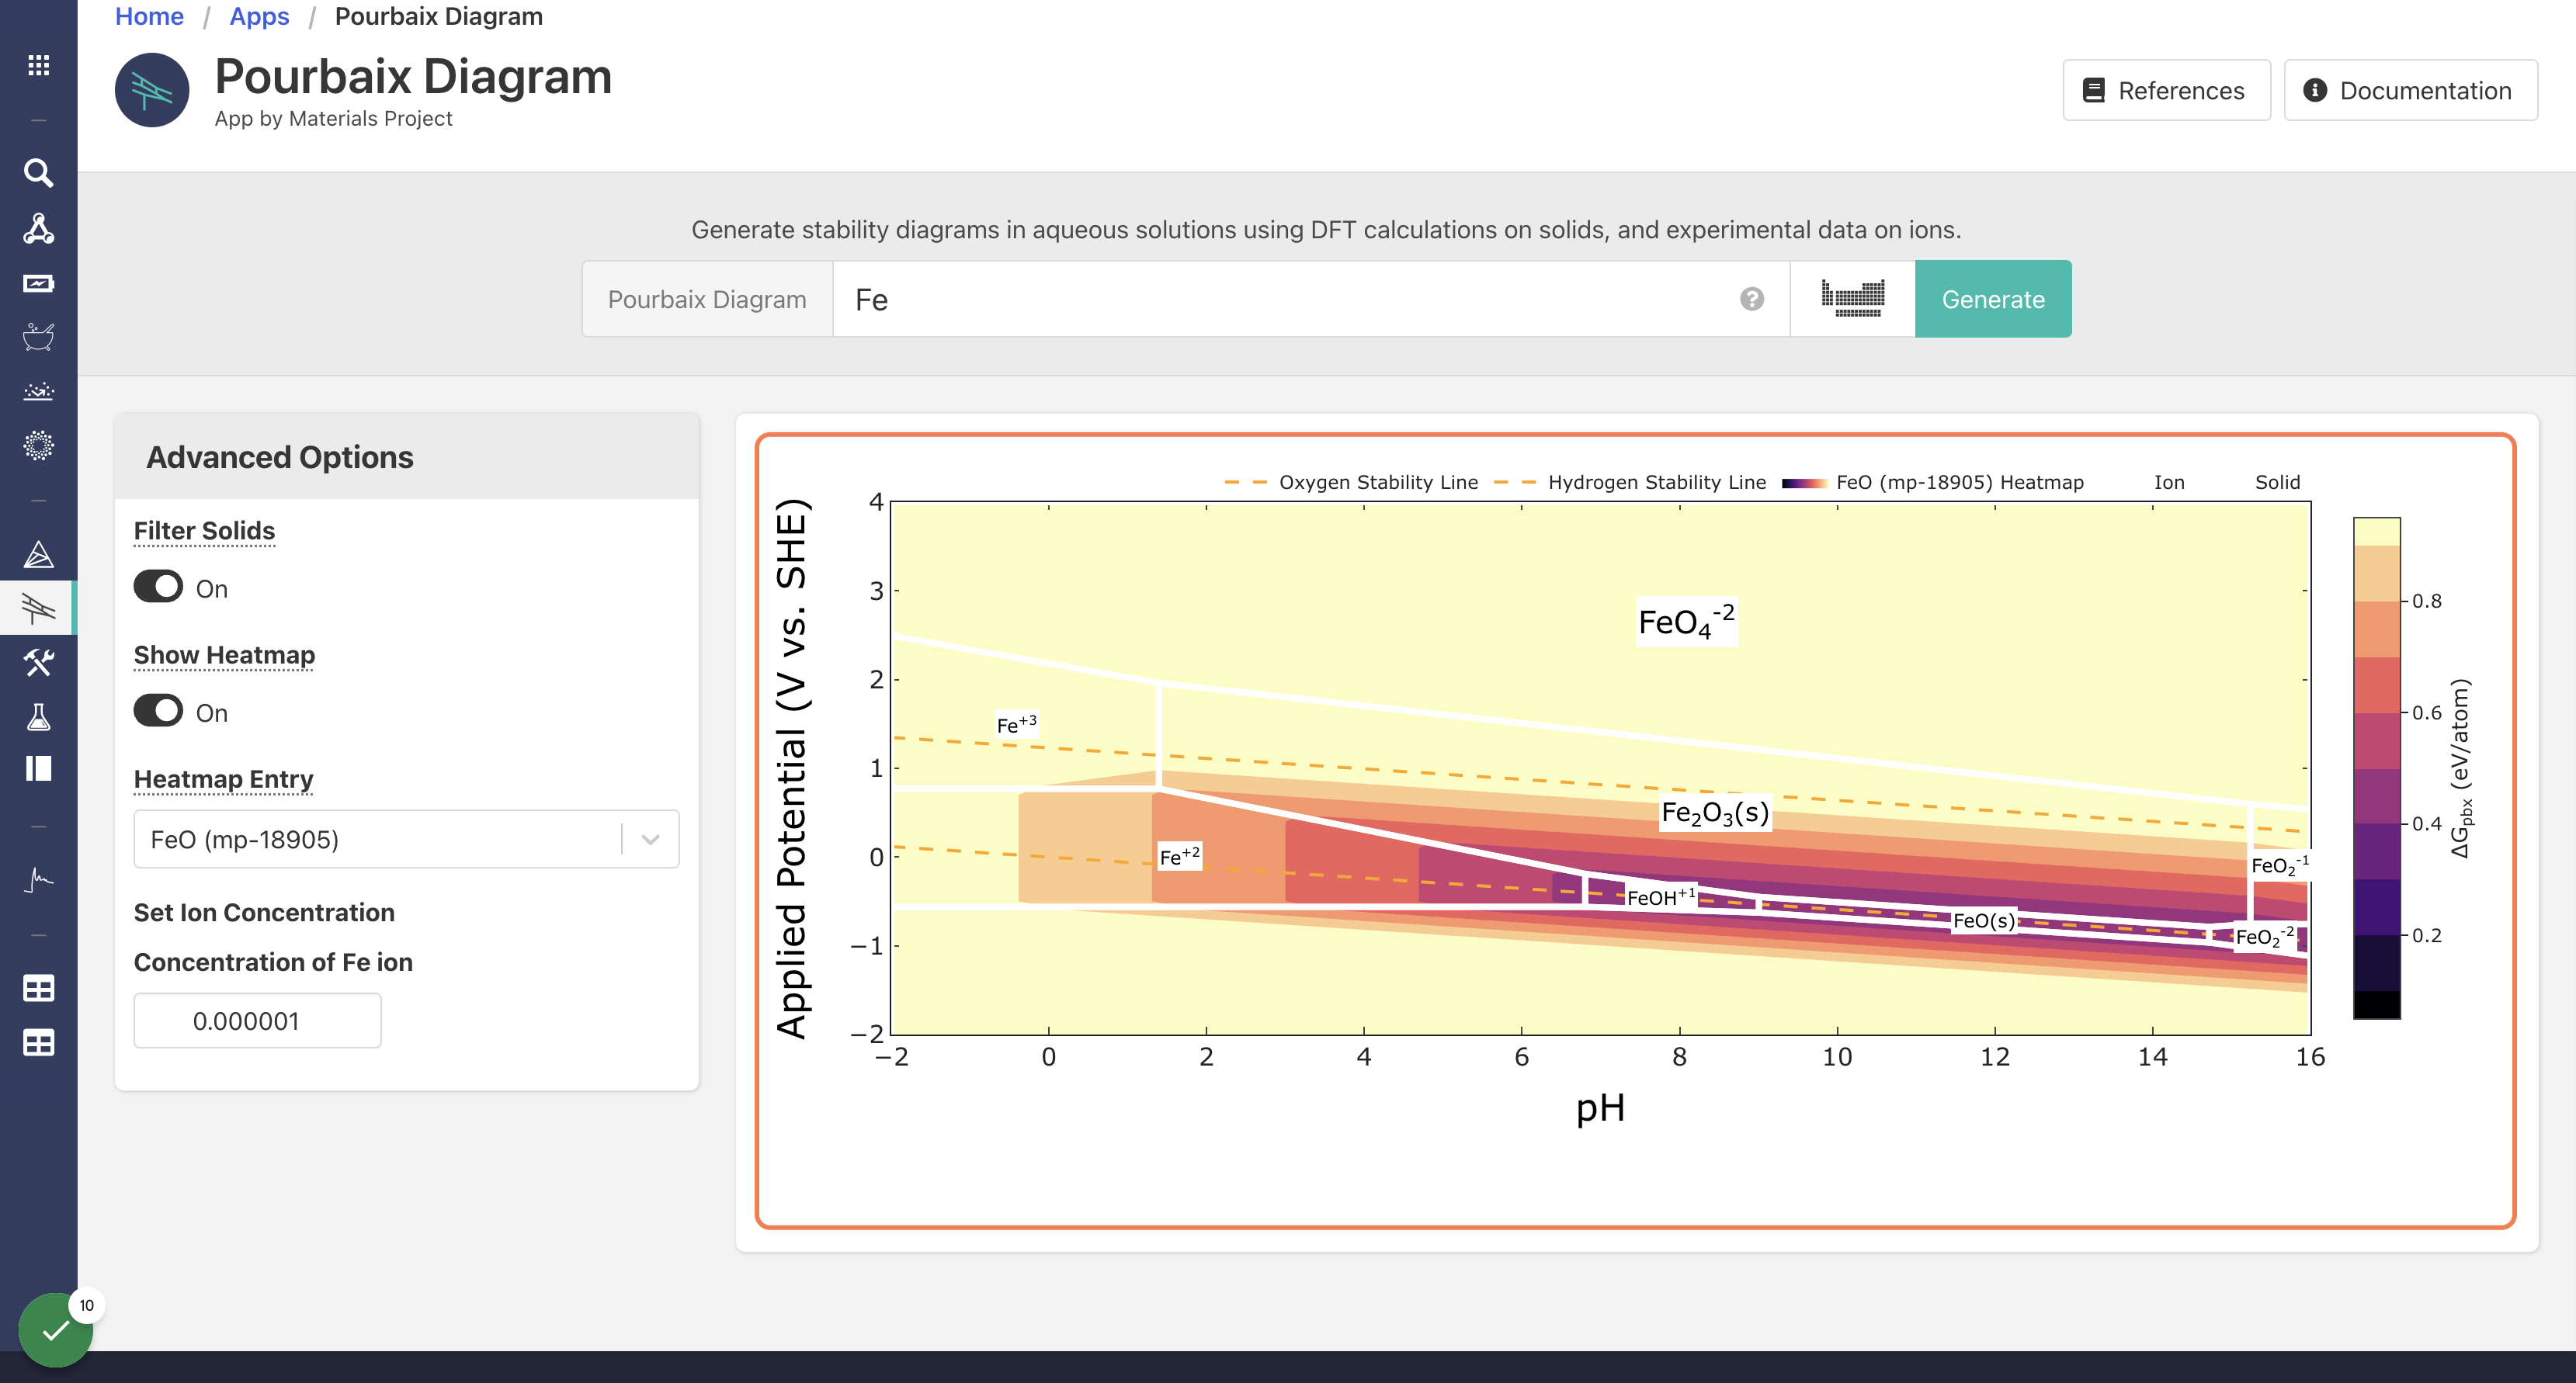Click the ΔGpbx heatmap colorbar
2576x1383 pixels.
[2376, 768]
